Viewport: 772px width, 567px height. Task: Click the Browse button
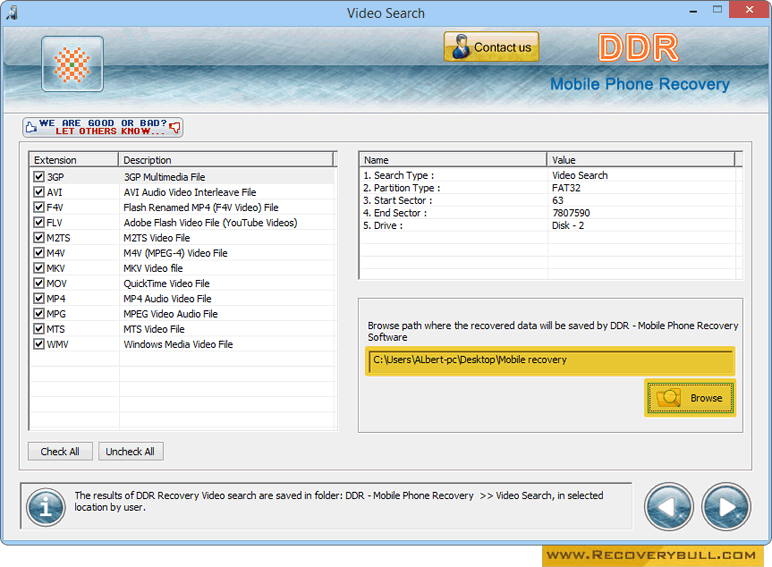(690, 398)
